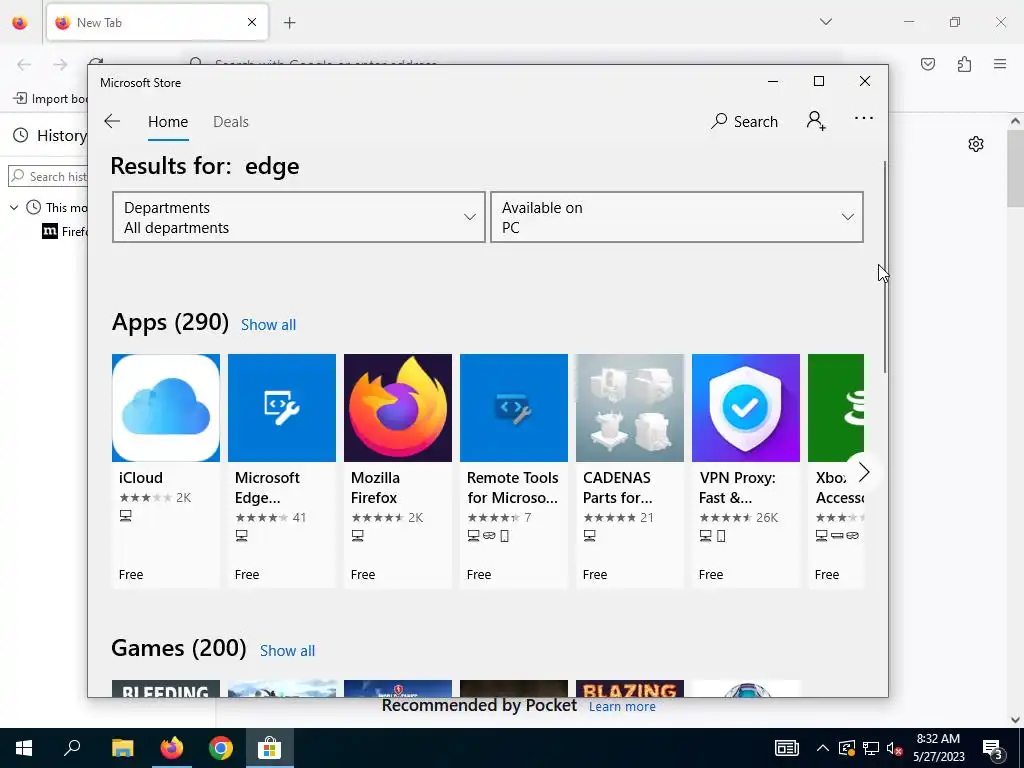
Task: Click Microsoft Store taskbar icon
Action: point(270,748)
